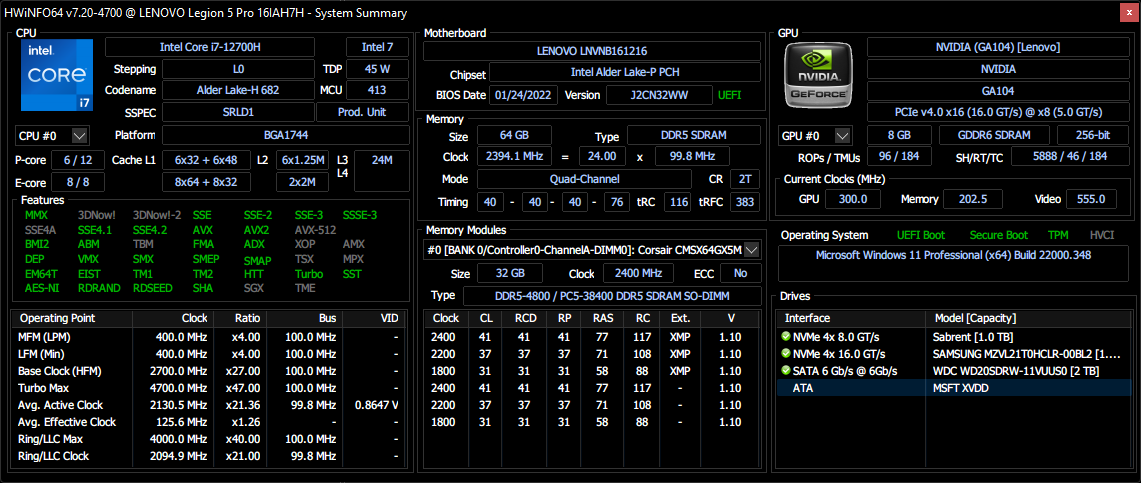Click green status icon for WDC drive
Screen dimensions: 1141x483
pos(786,371)
